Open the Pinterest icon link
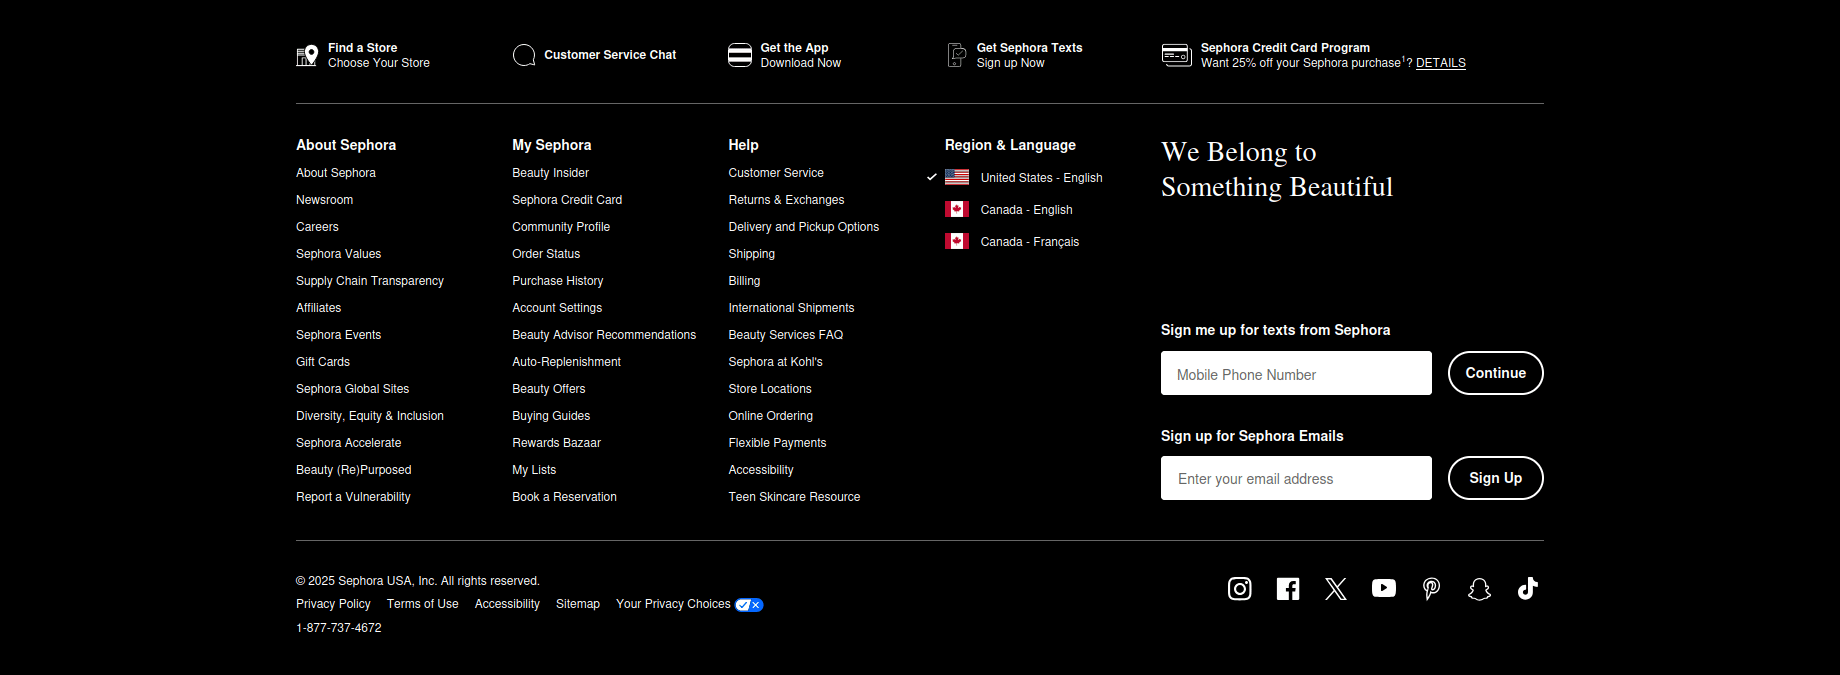 (1431, 589)
